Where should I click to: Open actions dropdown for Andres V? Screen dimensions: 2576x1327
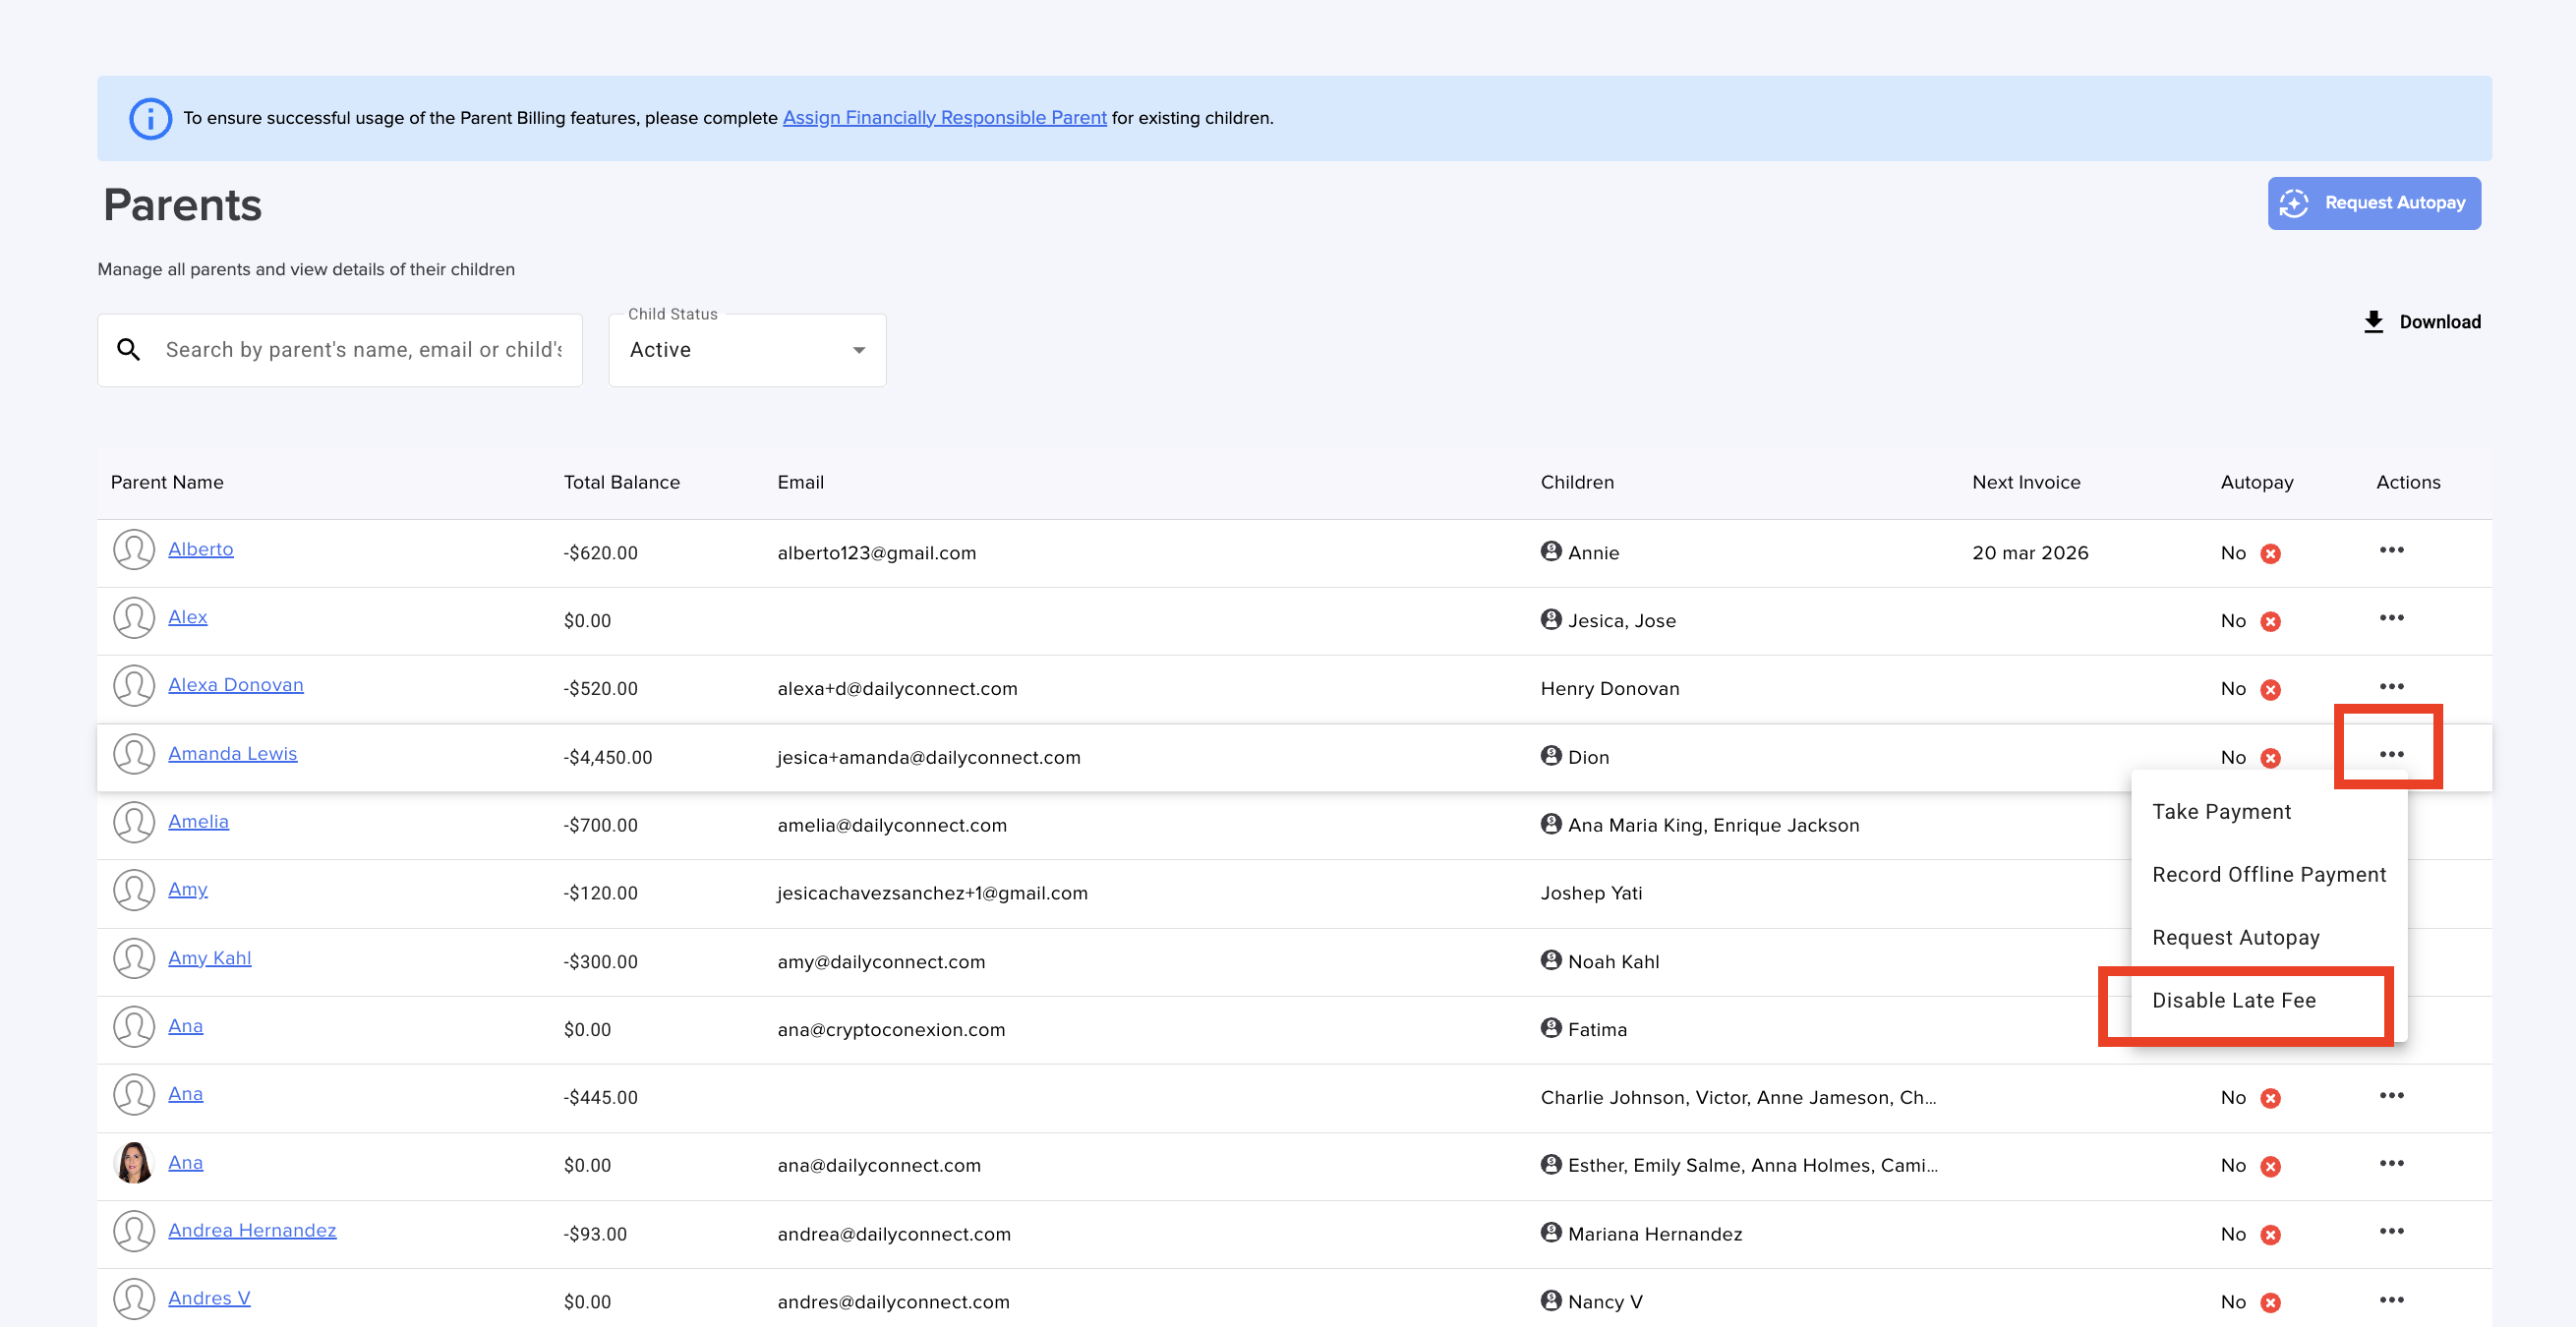2391,1299
